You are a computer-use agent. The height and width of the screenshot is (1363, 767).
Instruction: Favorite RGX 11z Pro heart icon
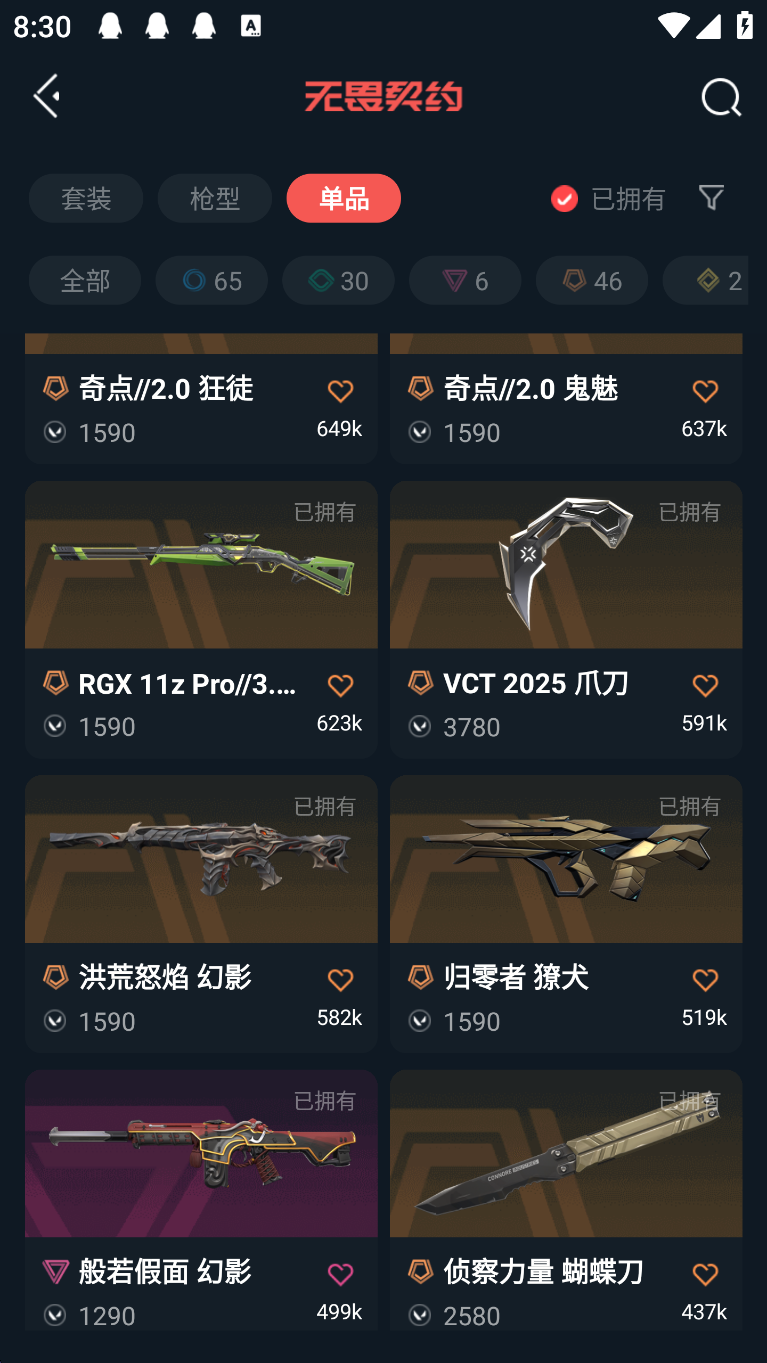pyautogui.click(x=340, y=685)
